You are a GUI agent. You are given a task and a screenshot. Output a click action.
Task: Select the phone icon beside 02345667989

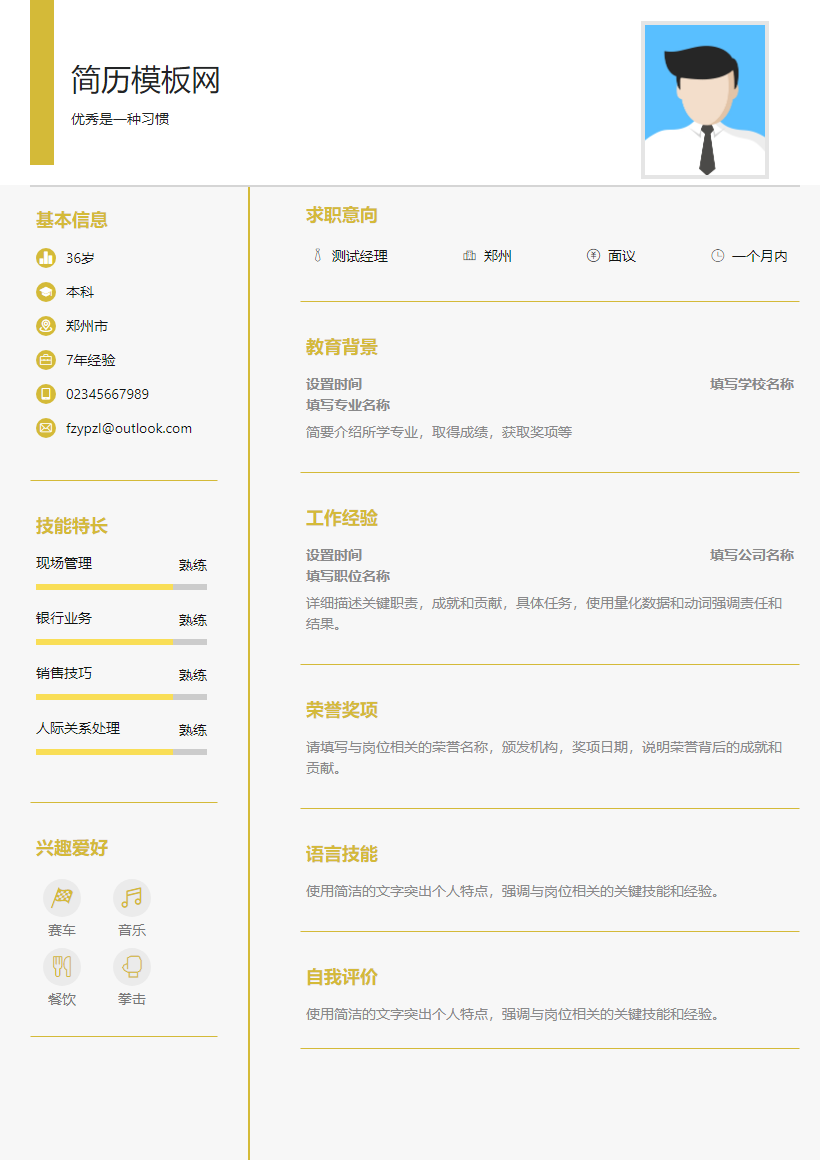tap(45, 393)
